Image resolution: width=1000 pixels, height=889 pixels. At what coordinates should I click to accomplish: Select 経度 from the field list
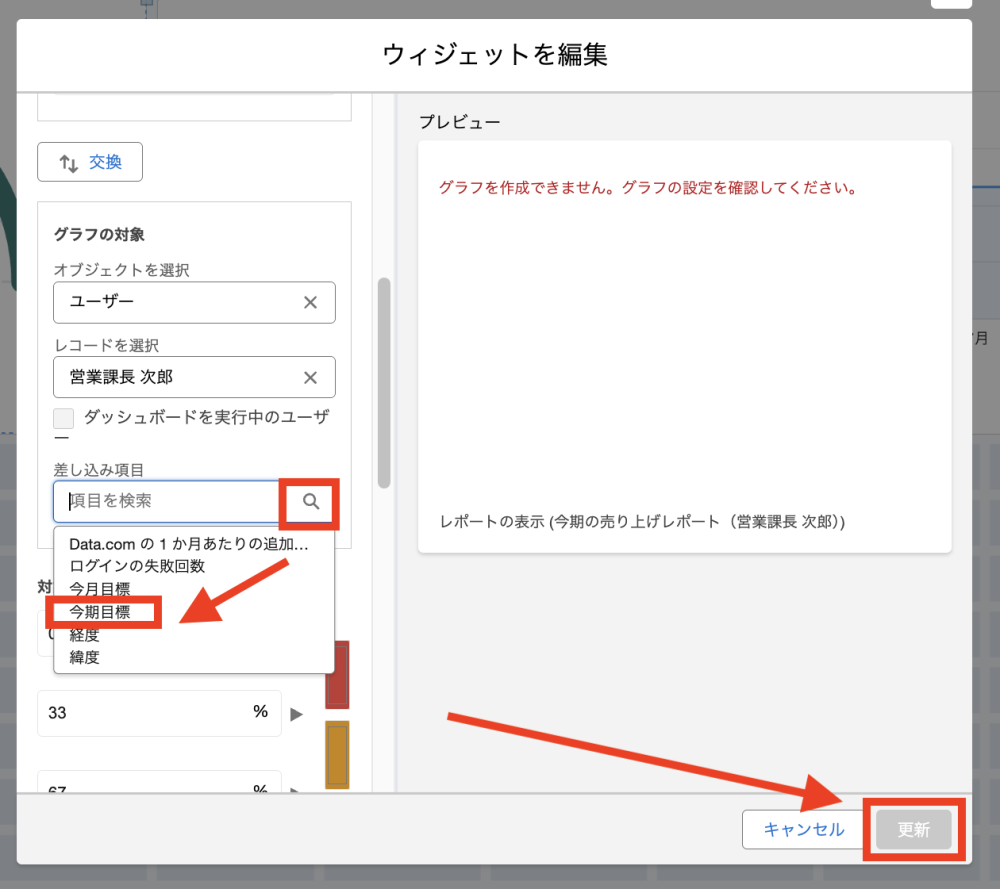tap(85, 635)
